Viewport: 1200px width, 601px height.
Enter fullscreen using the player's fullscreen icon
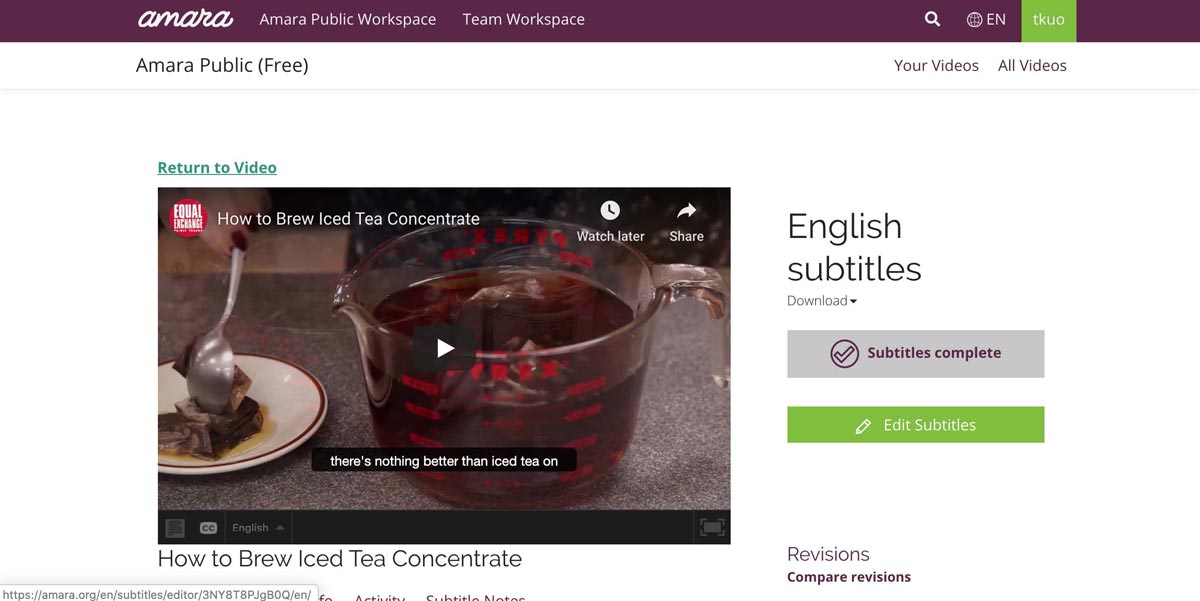point(712,527)
